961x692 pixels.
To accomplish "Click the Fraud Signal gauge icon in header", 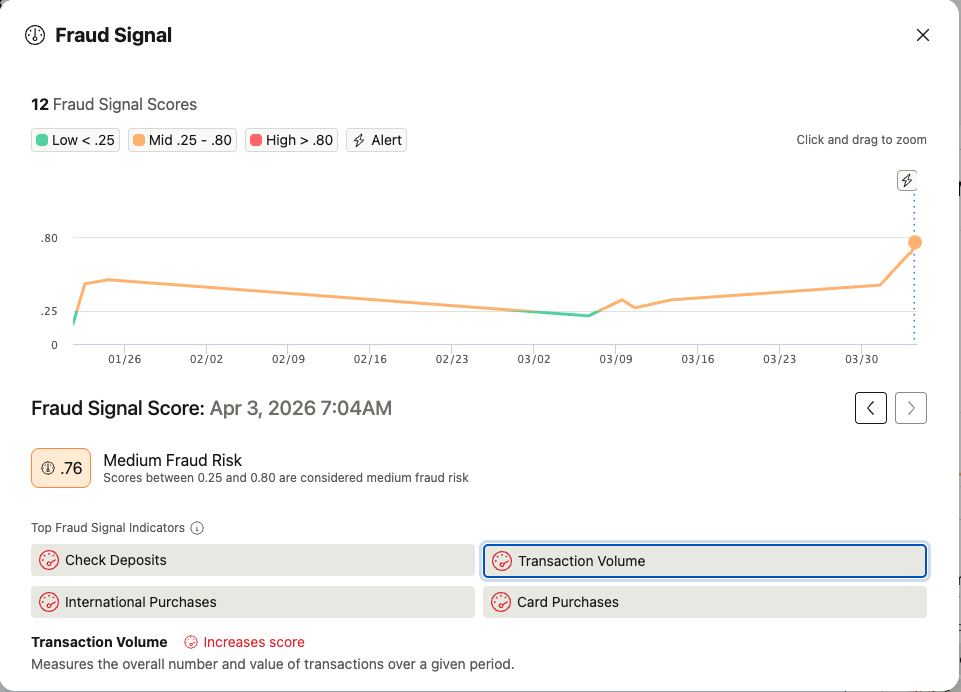I will [x=35, y=35].
